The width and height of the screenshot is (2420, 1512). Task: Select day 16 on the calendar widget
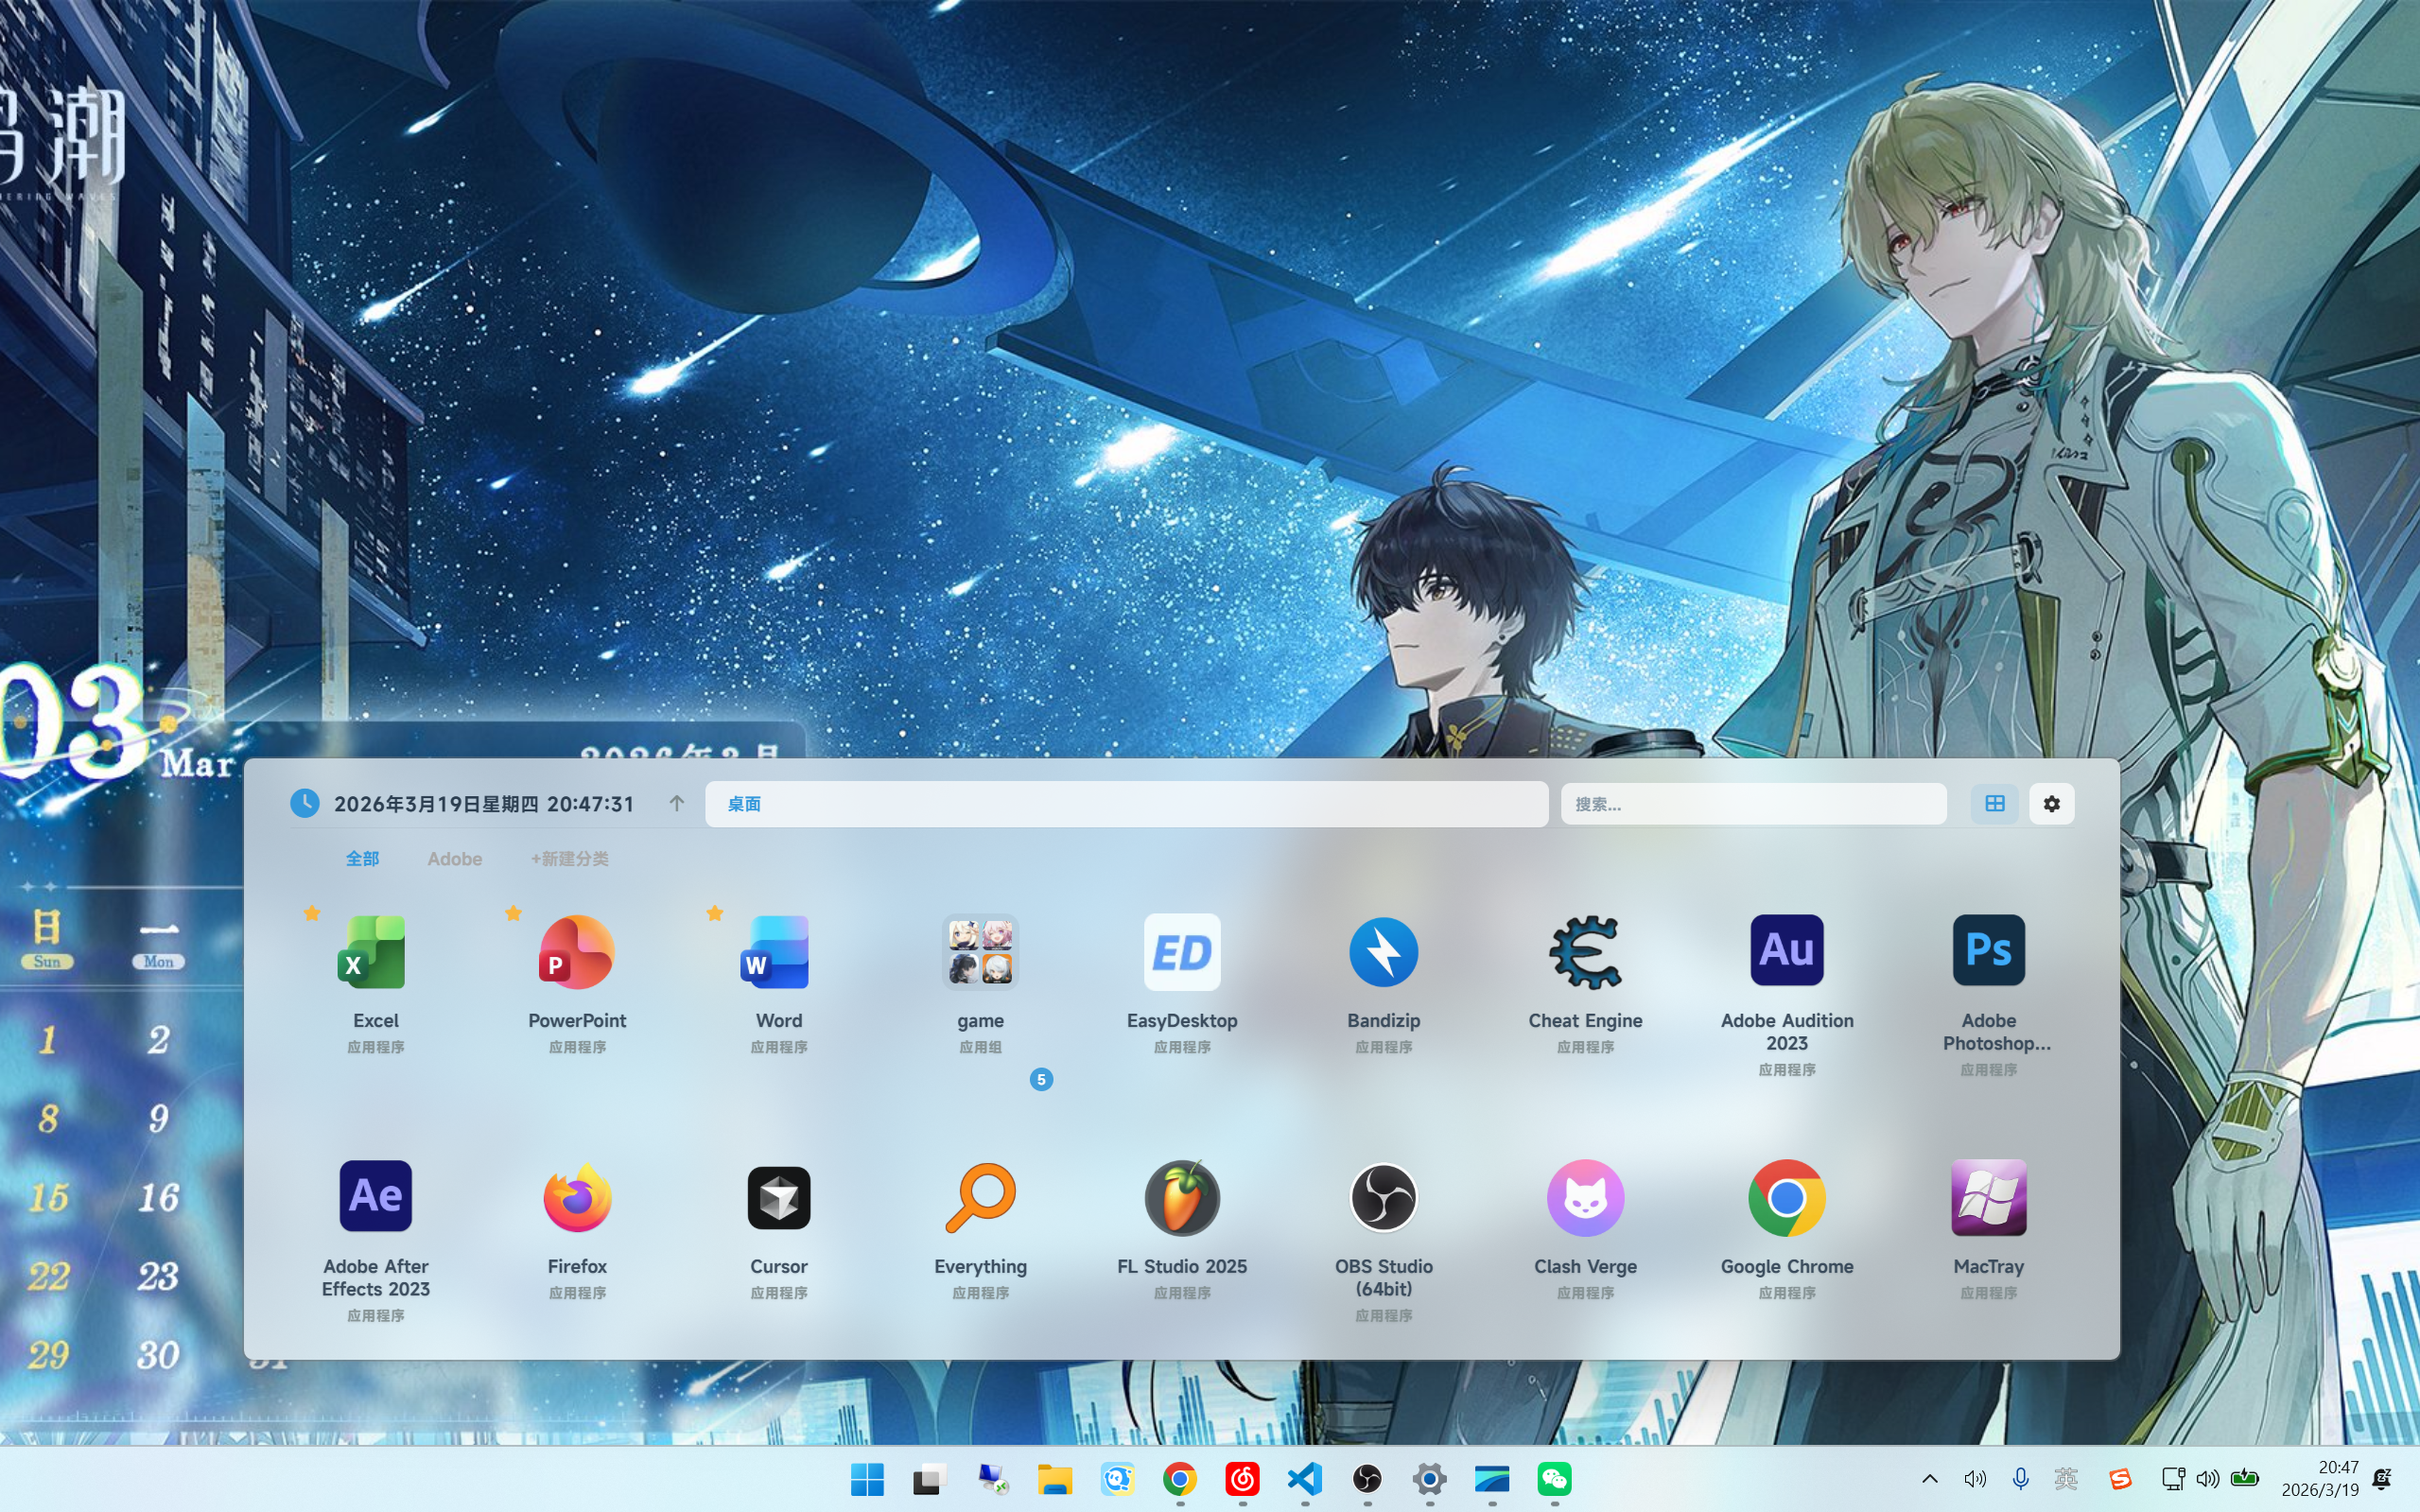tap(158, 1197)
